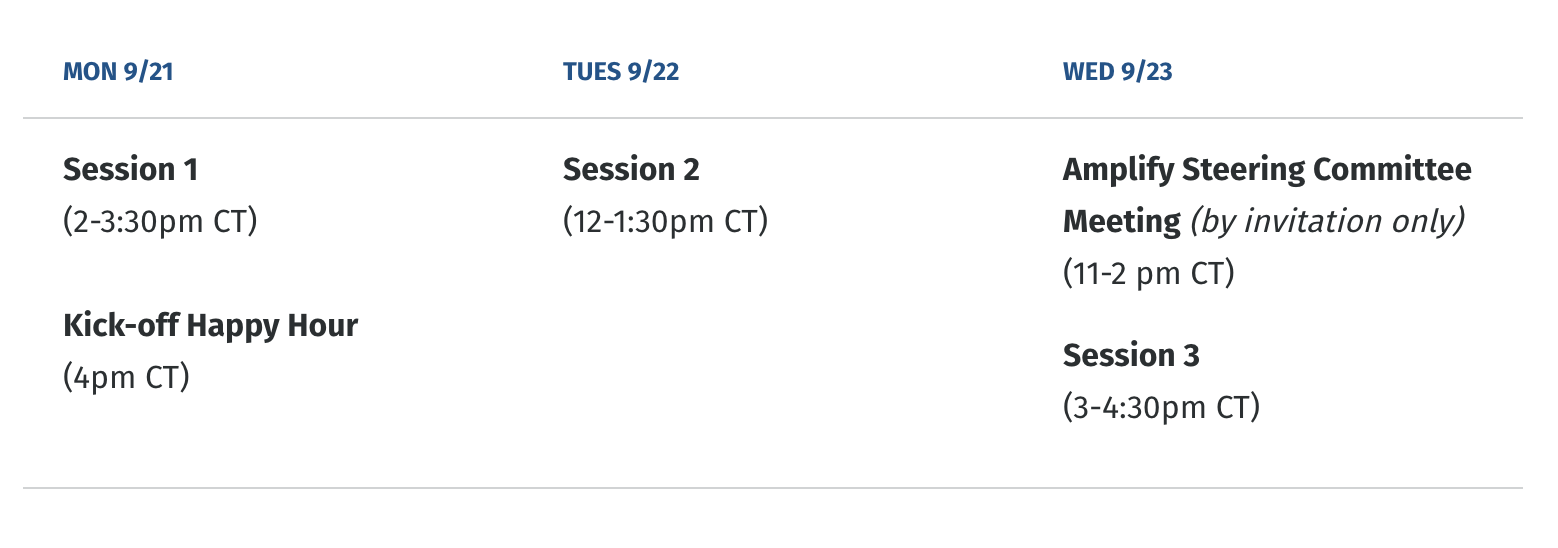The image size is (1558, 548).
Task: Click the bottom divider line of the schedule
Action: click(x=772, y=488)
